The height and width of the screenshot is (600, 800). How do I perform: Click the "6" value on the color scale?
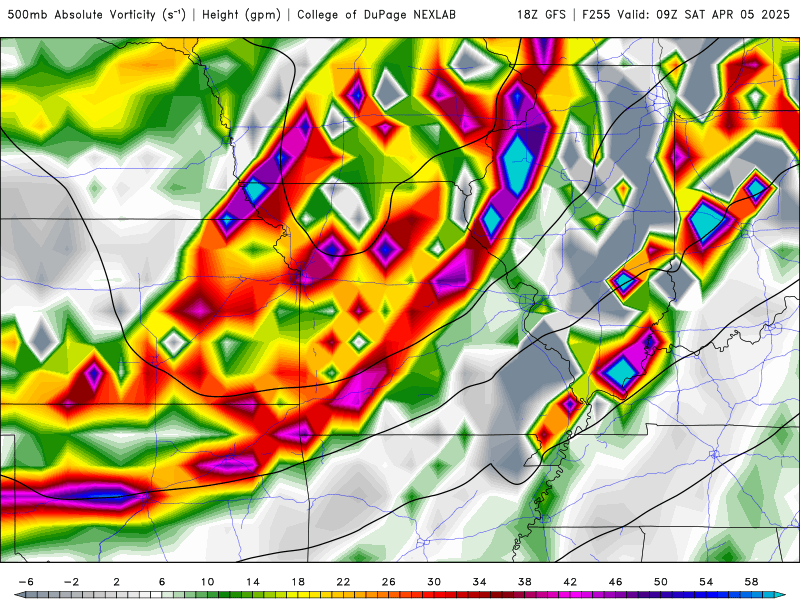(x=162, y=582)
